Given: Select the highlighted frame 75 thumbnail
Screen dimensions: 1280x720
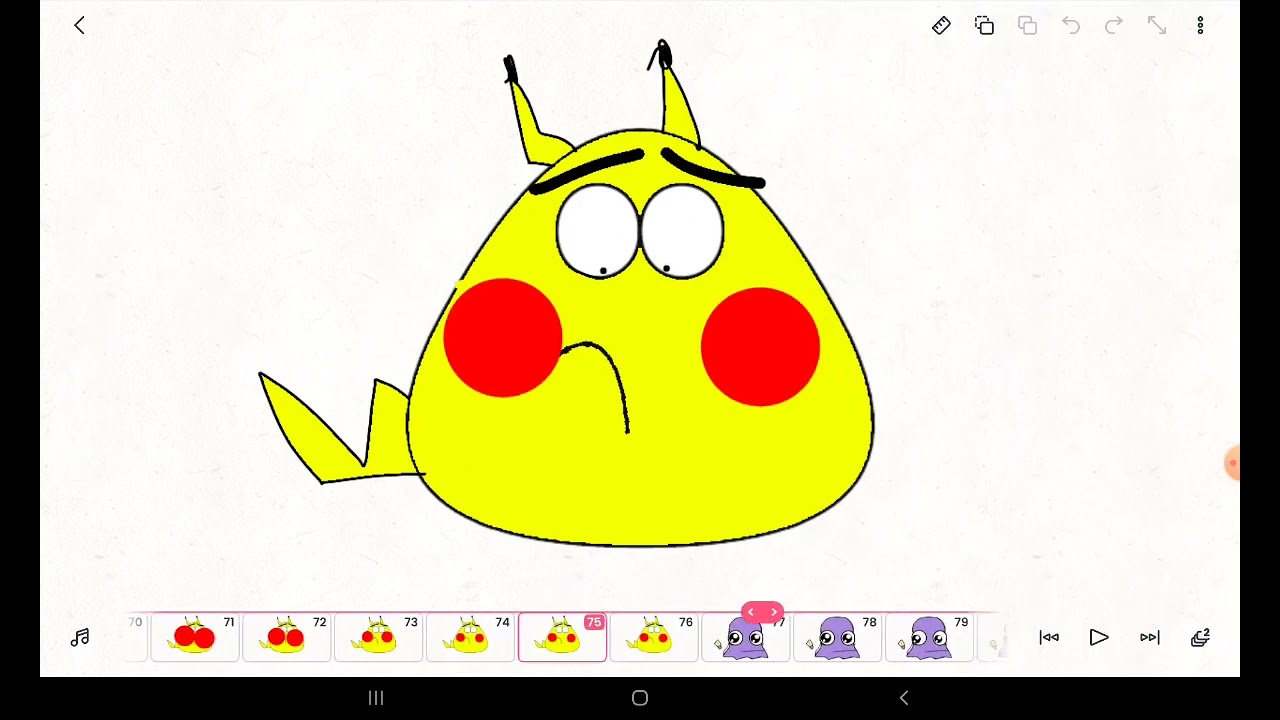Looking at the screenshot, I should pyautogui.click(x=562, y=637).
